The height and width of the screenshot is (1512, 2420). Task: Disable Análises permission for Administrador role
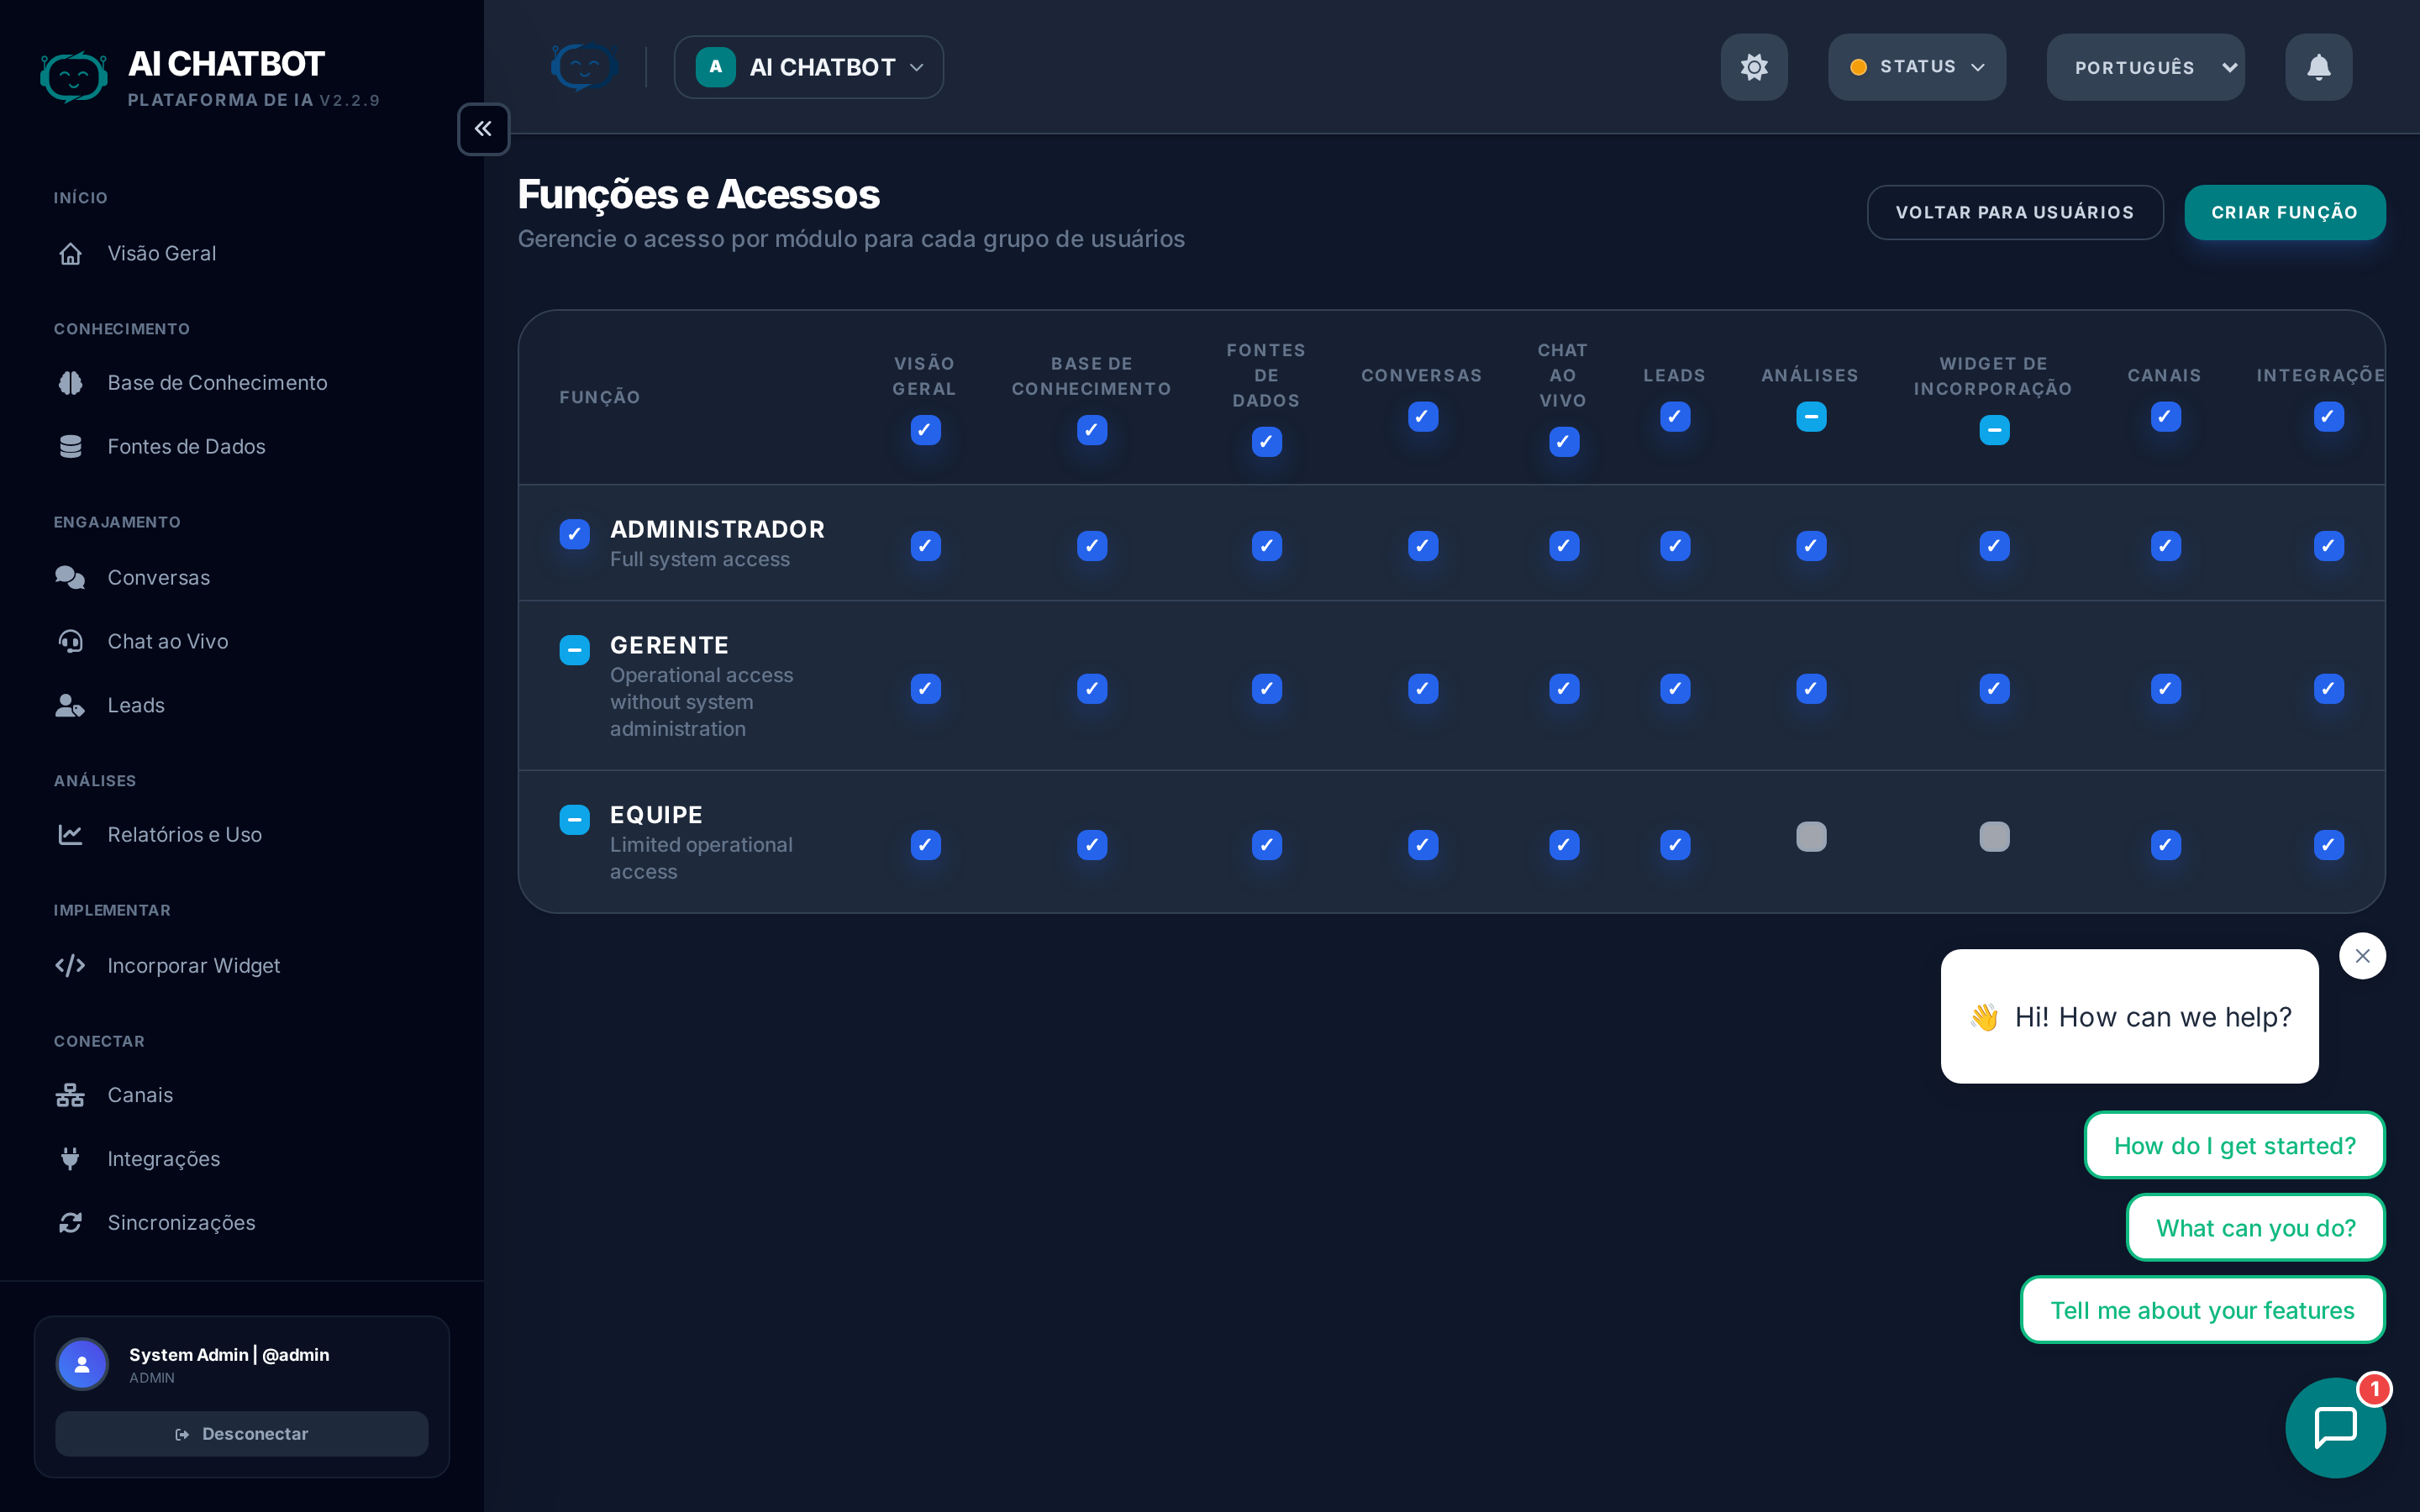[1812, 546]
